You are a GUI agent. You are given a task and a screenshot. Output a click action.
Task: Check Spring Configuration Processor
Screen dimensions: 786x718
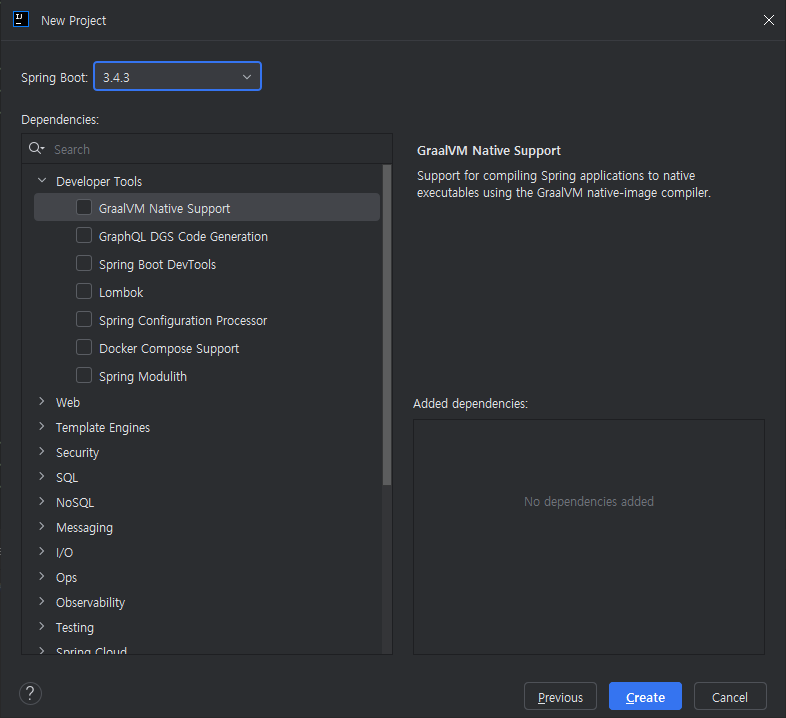[84, 319]
